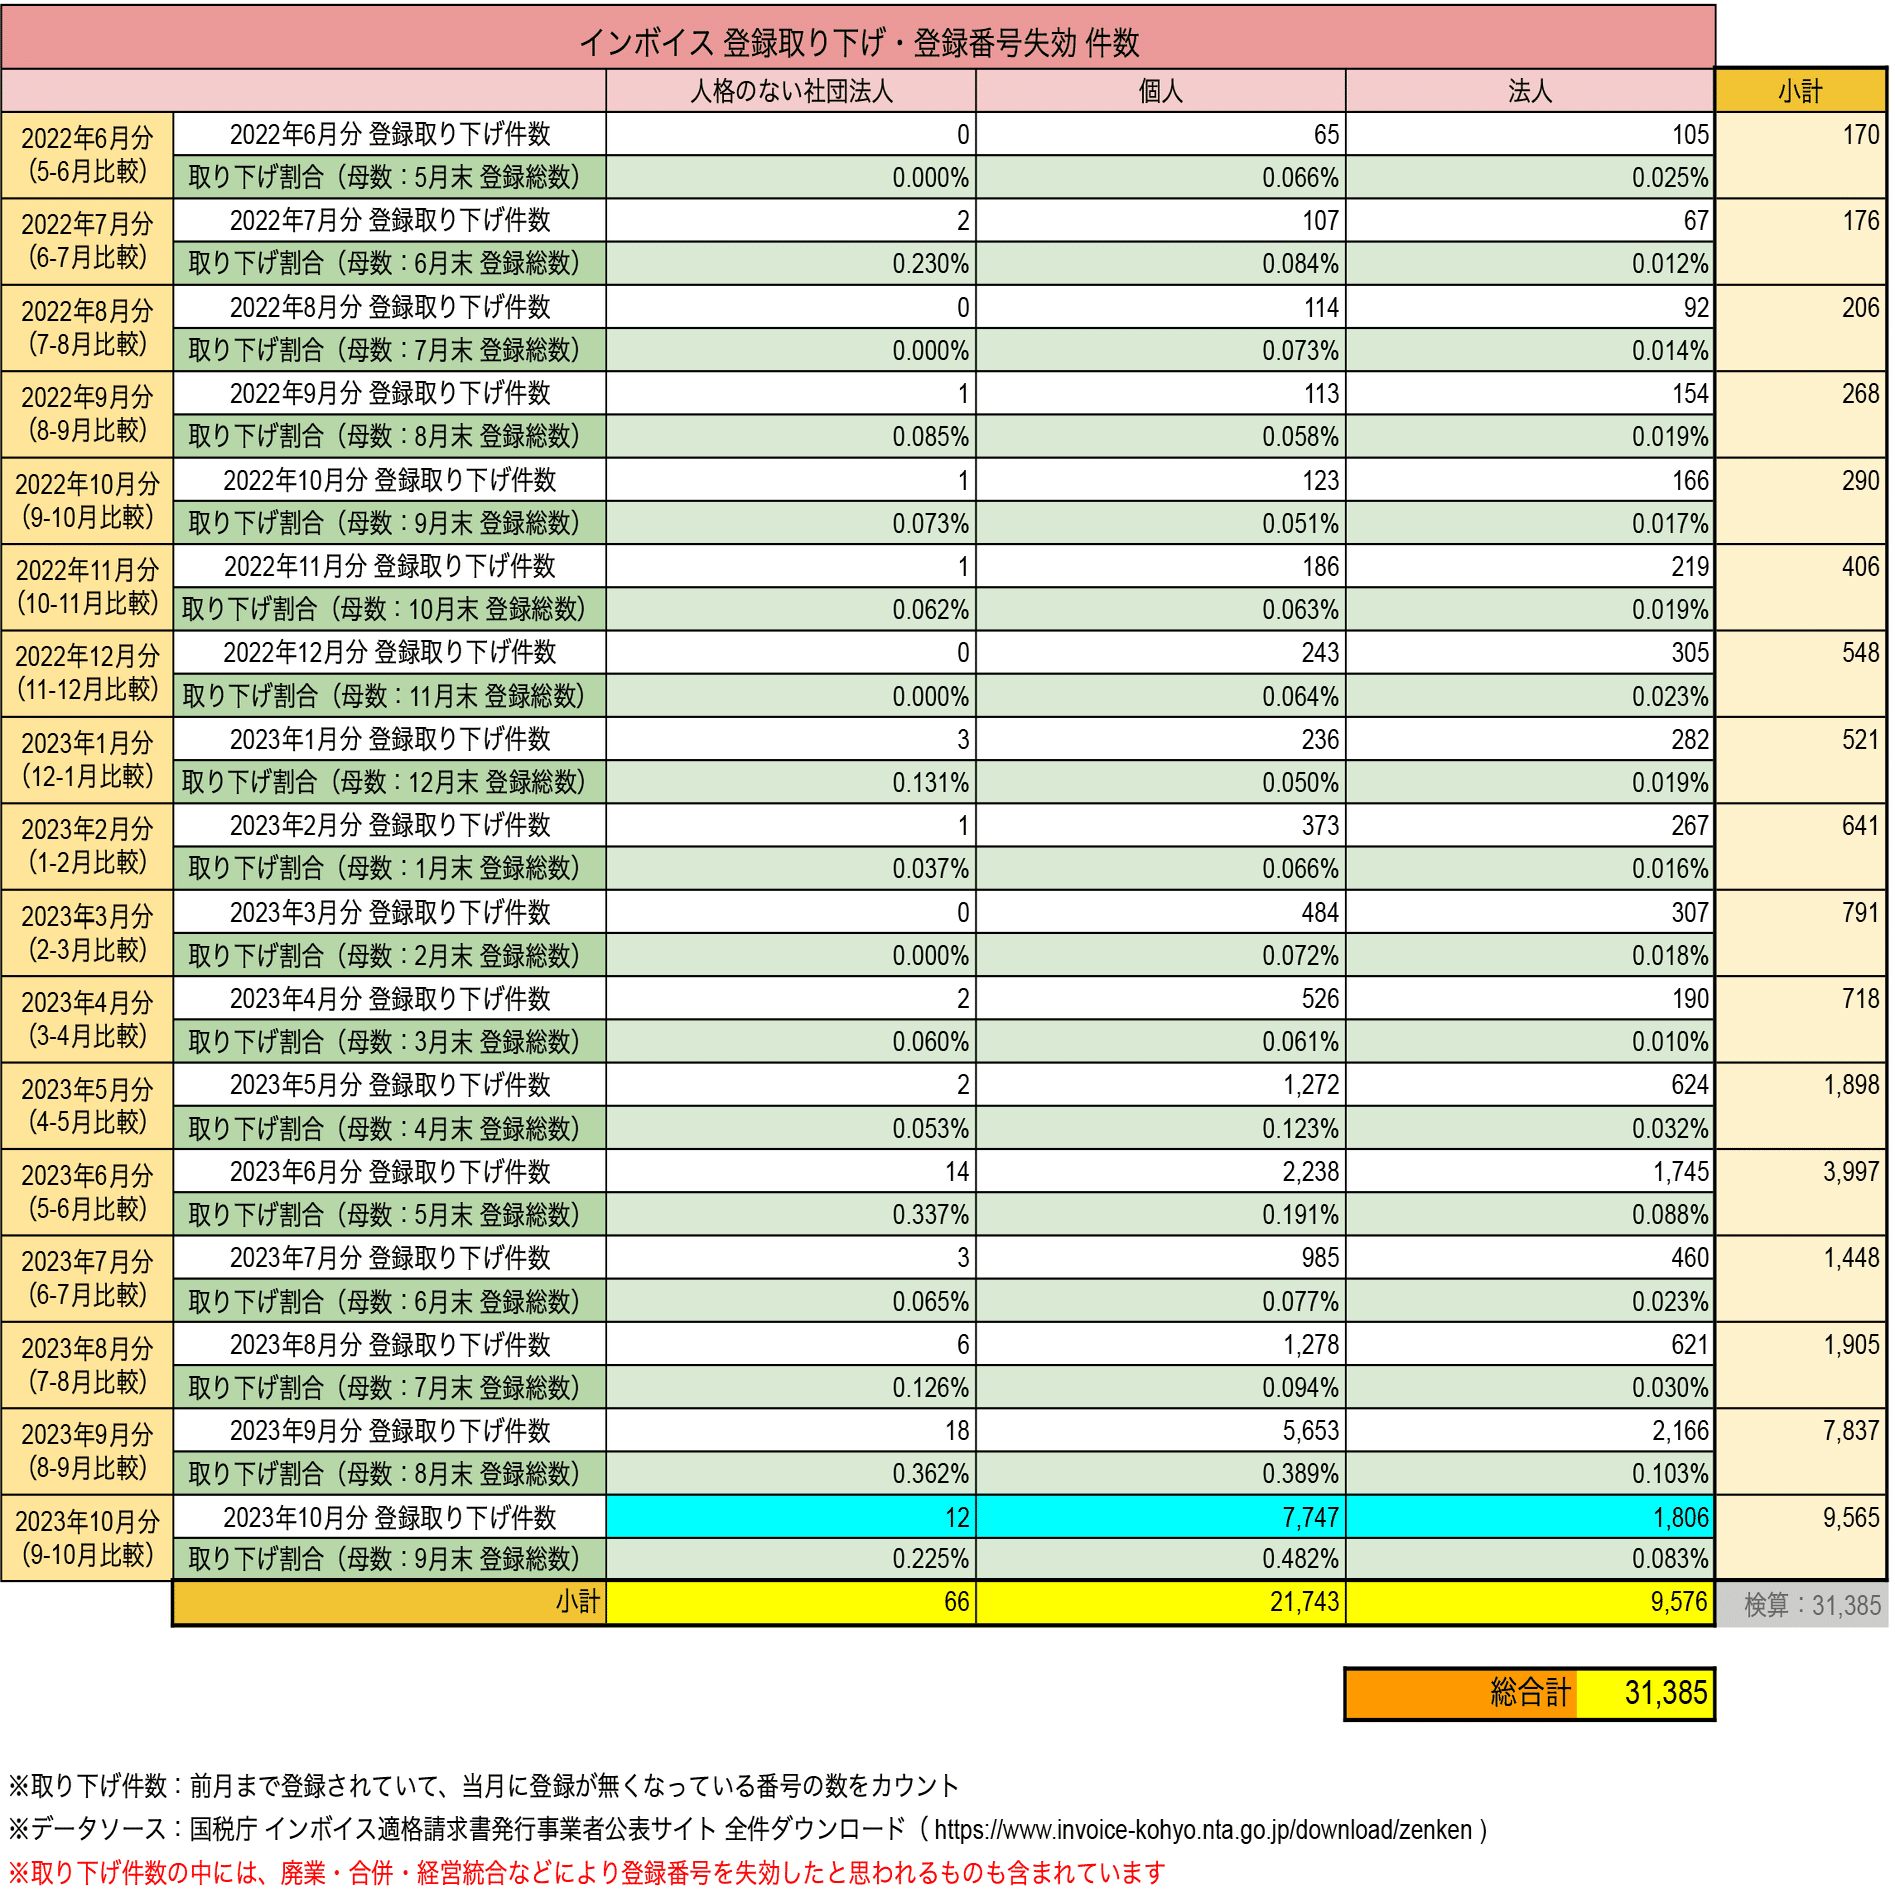The image size is (1895, 1895).
Task: Click percentage 0.482% cell
Action: tap(1161, 1559)
